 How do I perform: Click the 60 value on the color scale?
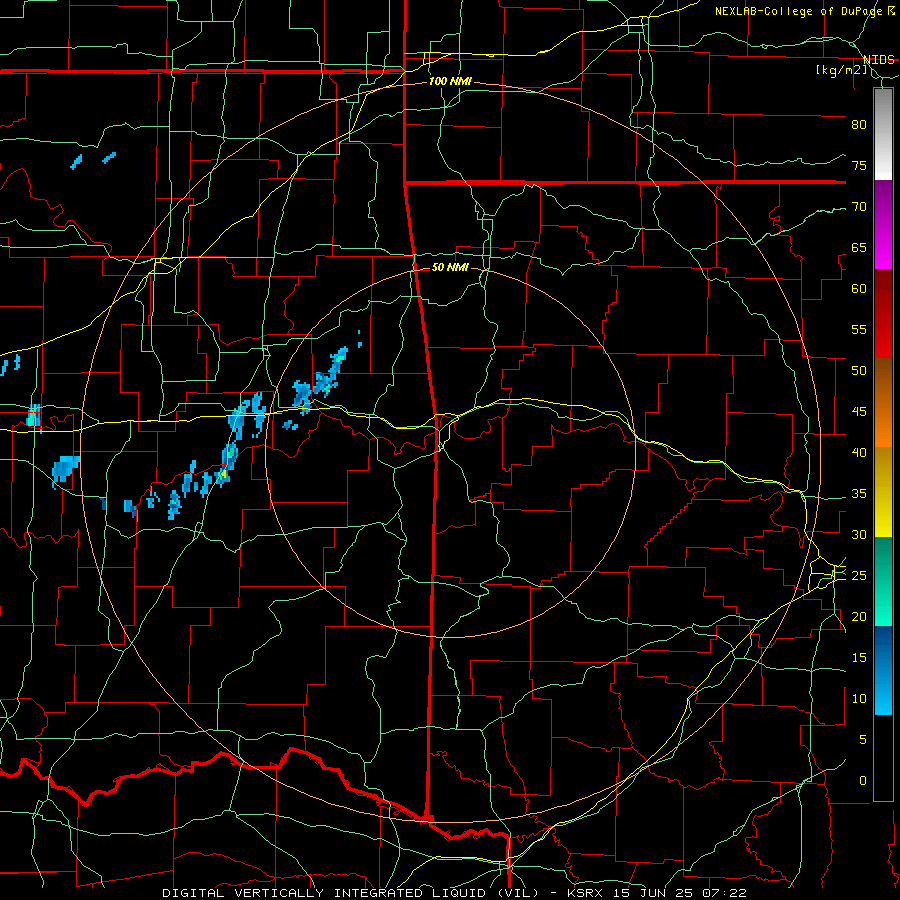(859, 289)
